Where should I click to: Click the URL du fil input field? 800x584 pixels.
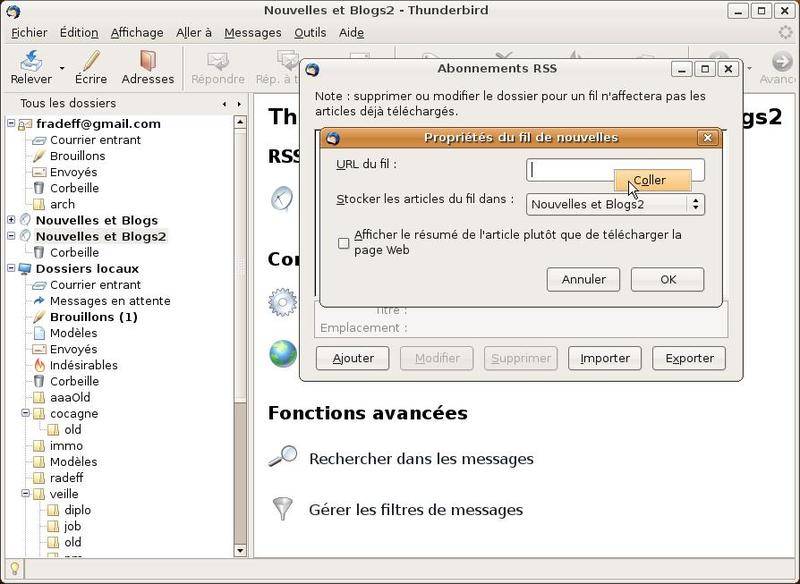point(615,170)
